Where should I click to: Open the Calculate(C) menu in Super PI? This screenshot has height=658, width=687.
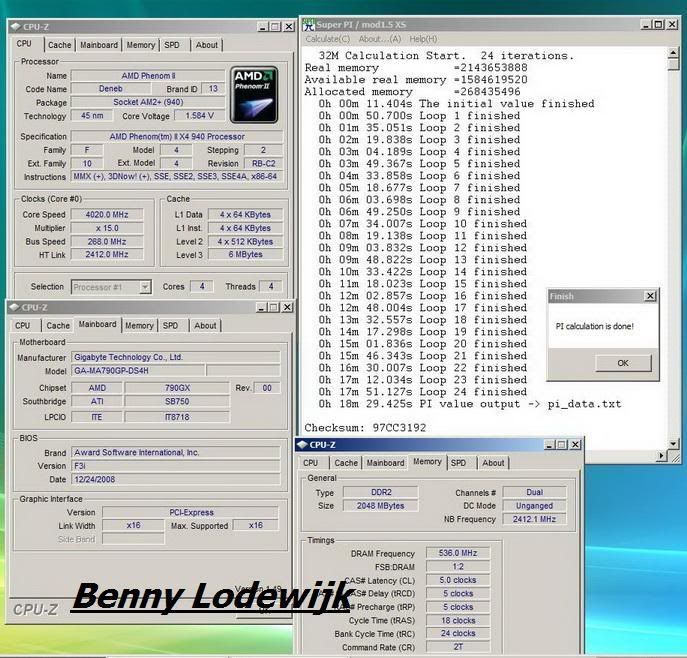click(328, 39)
